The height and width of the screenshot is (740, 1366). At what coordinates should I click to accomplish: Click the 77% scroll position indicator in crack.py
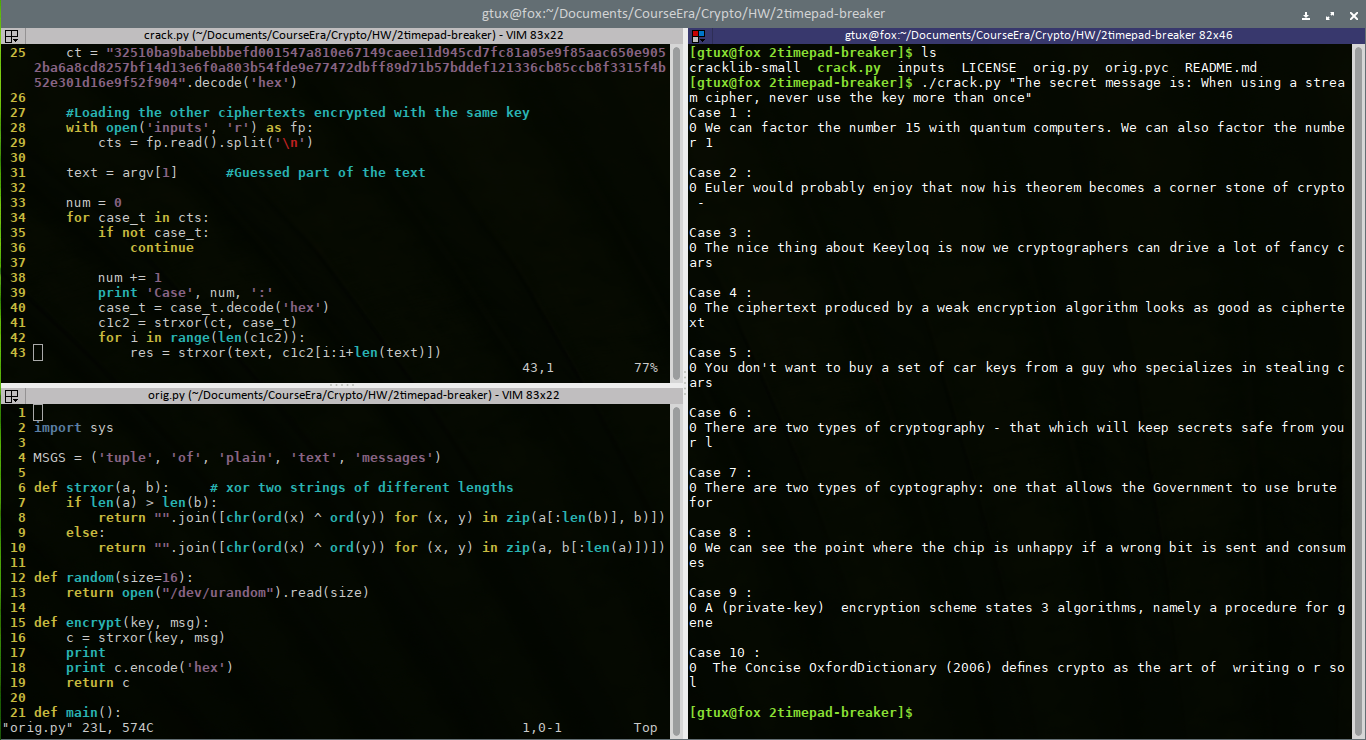645,367
